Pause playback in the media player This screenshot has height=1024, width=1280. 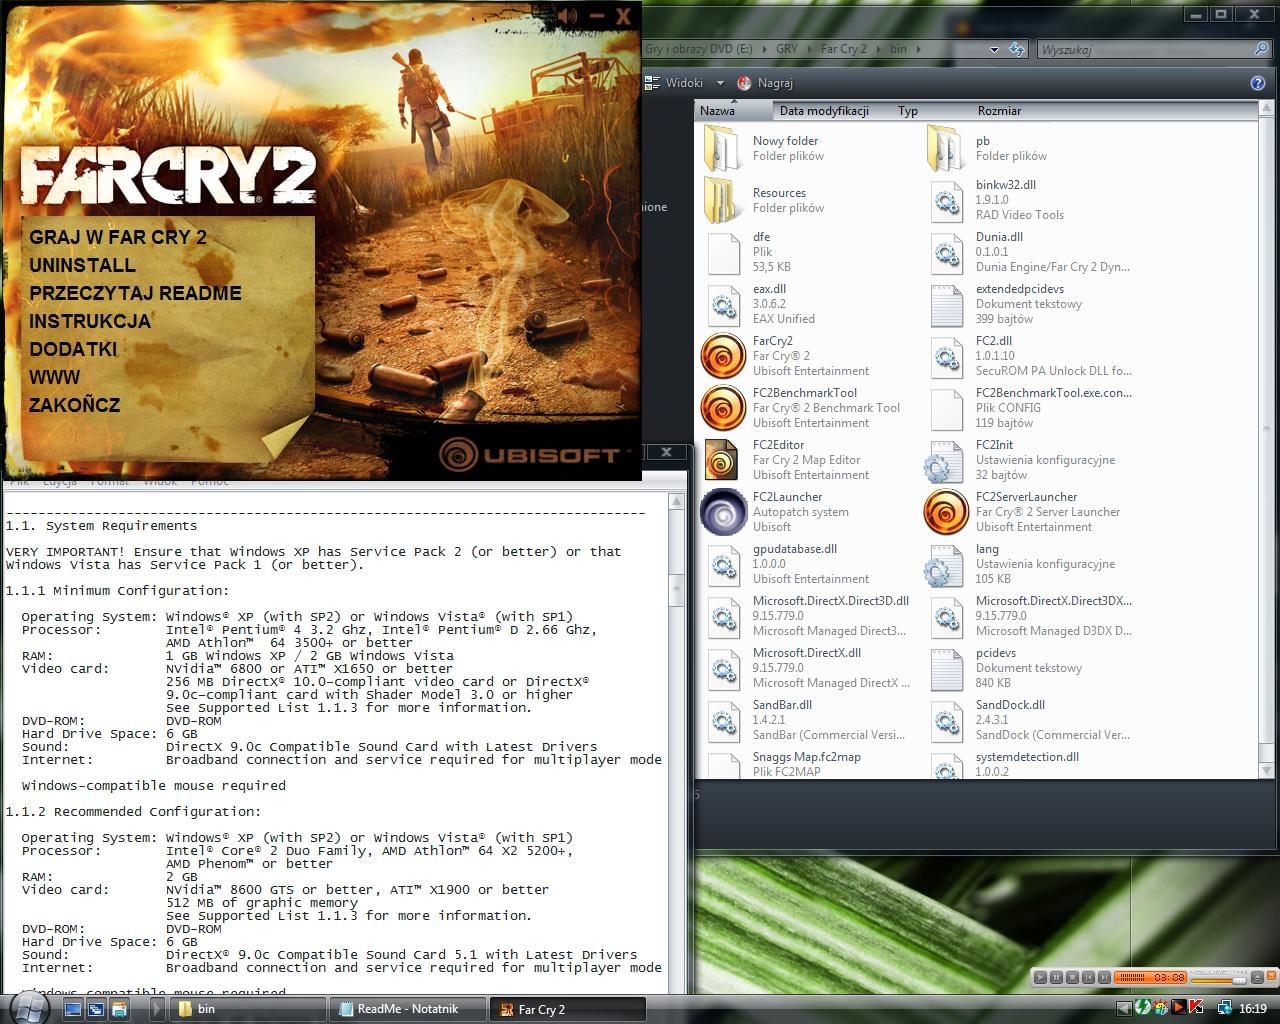point(1057,977)
